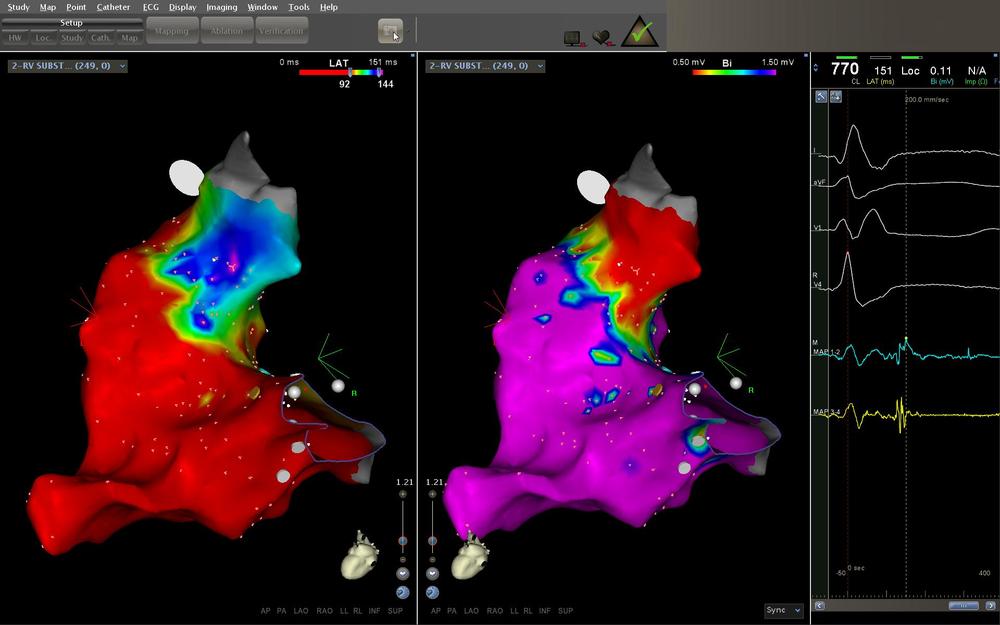Image resolution: width=1000 pixels, height=625 pixels.
Task: Expand the Sync dropdown
Action: (x=783, y=610)
